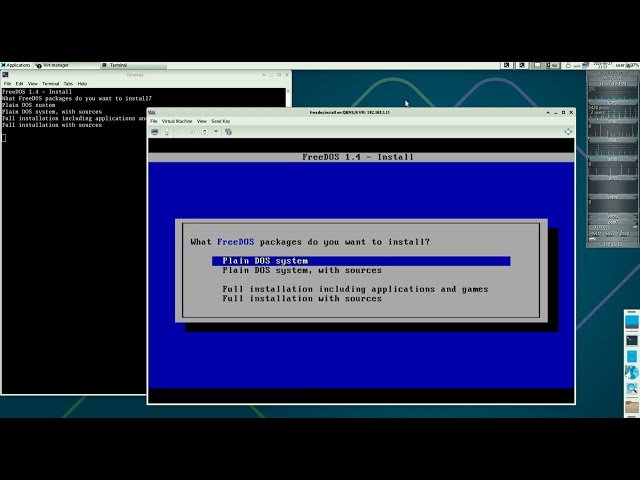This screenshot has height=480, width=640.
Task: Switch to Virt-manager taskbar button
Action: tap(67, 65)
